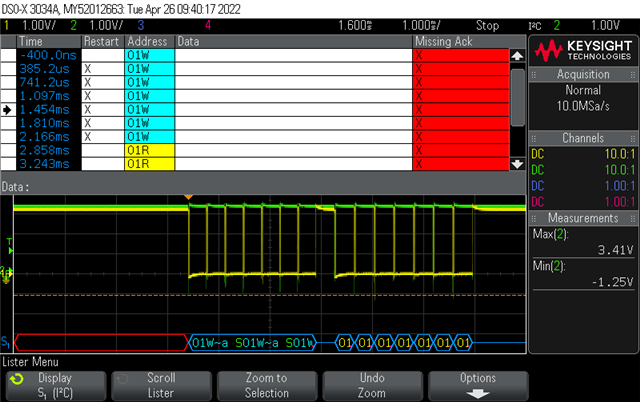Select the 385.2us time row
The height and width of the screenshot is (402, 640).
(x=49, y=69)
